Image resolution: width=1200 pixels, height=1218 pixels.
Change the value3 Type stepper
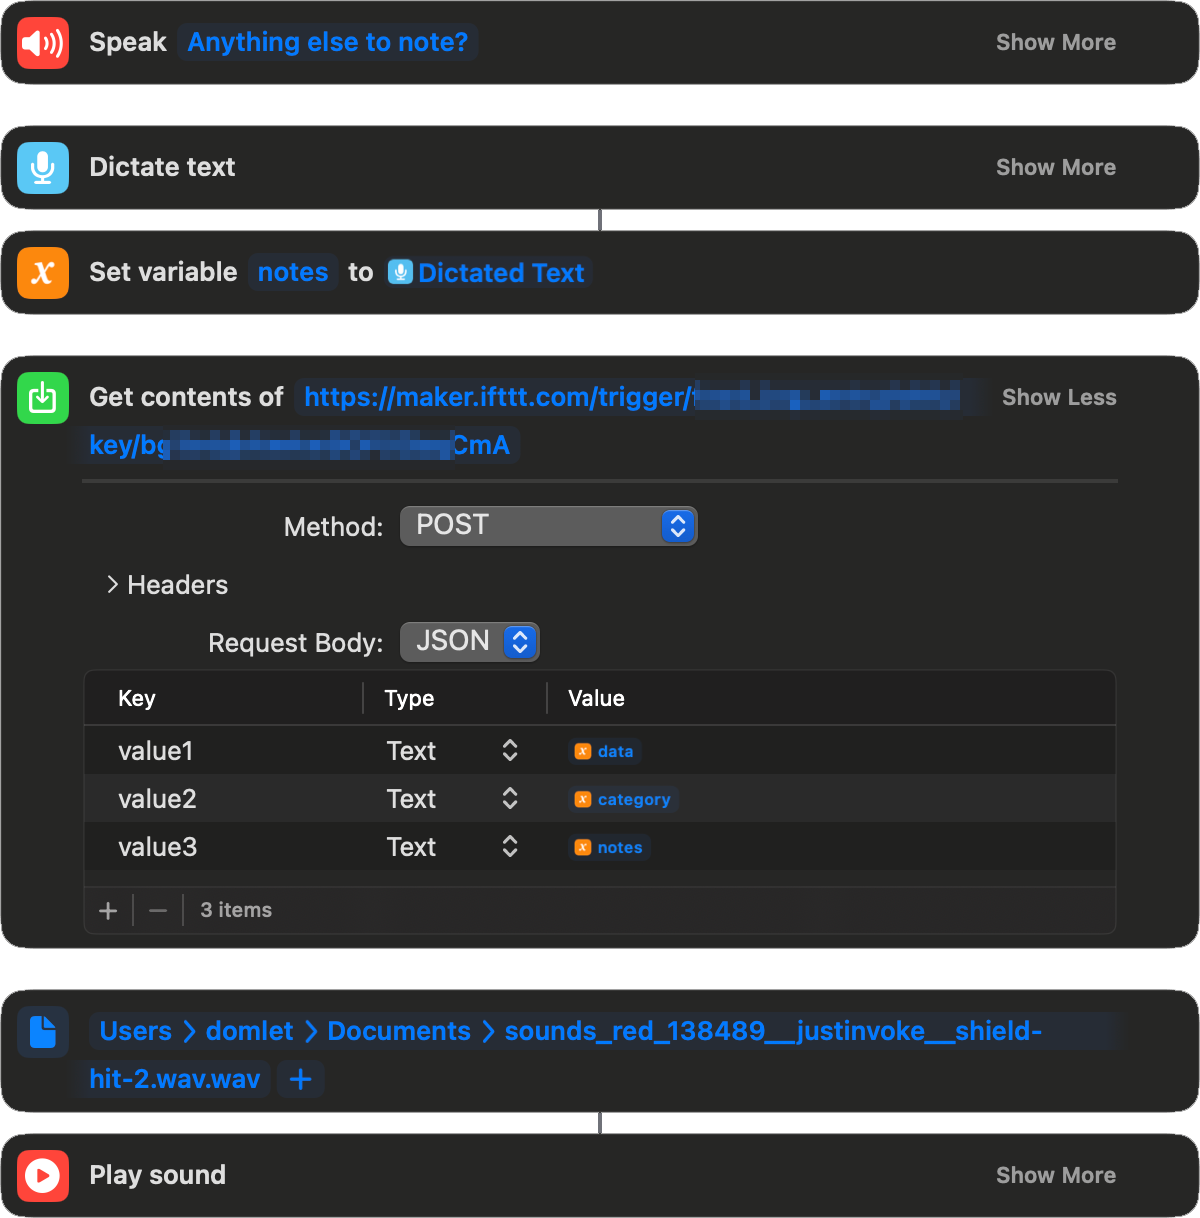(x=510, y=846)
